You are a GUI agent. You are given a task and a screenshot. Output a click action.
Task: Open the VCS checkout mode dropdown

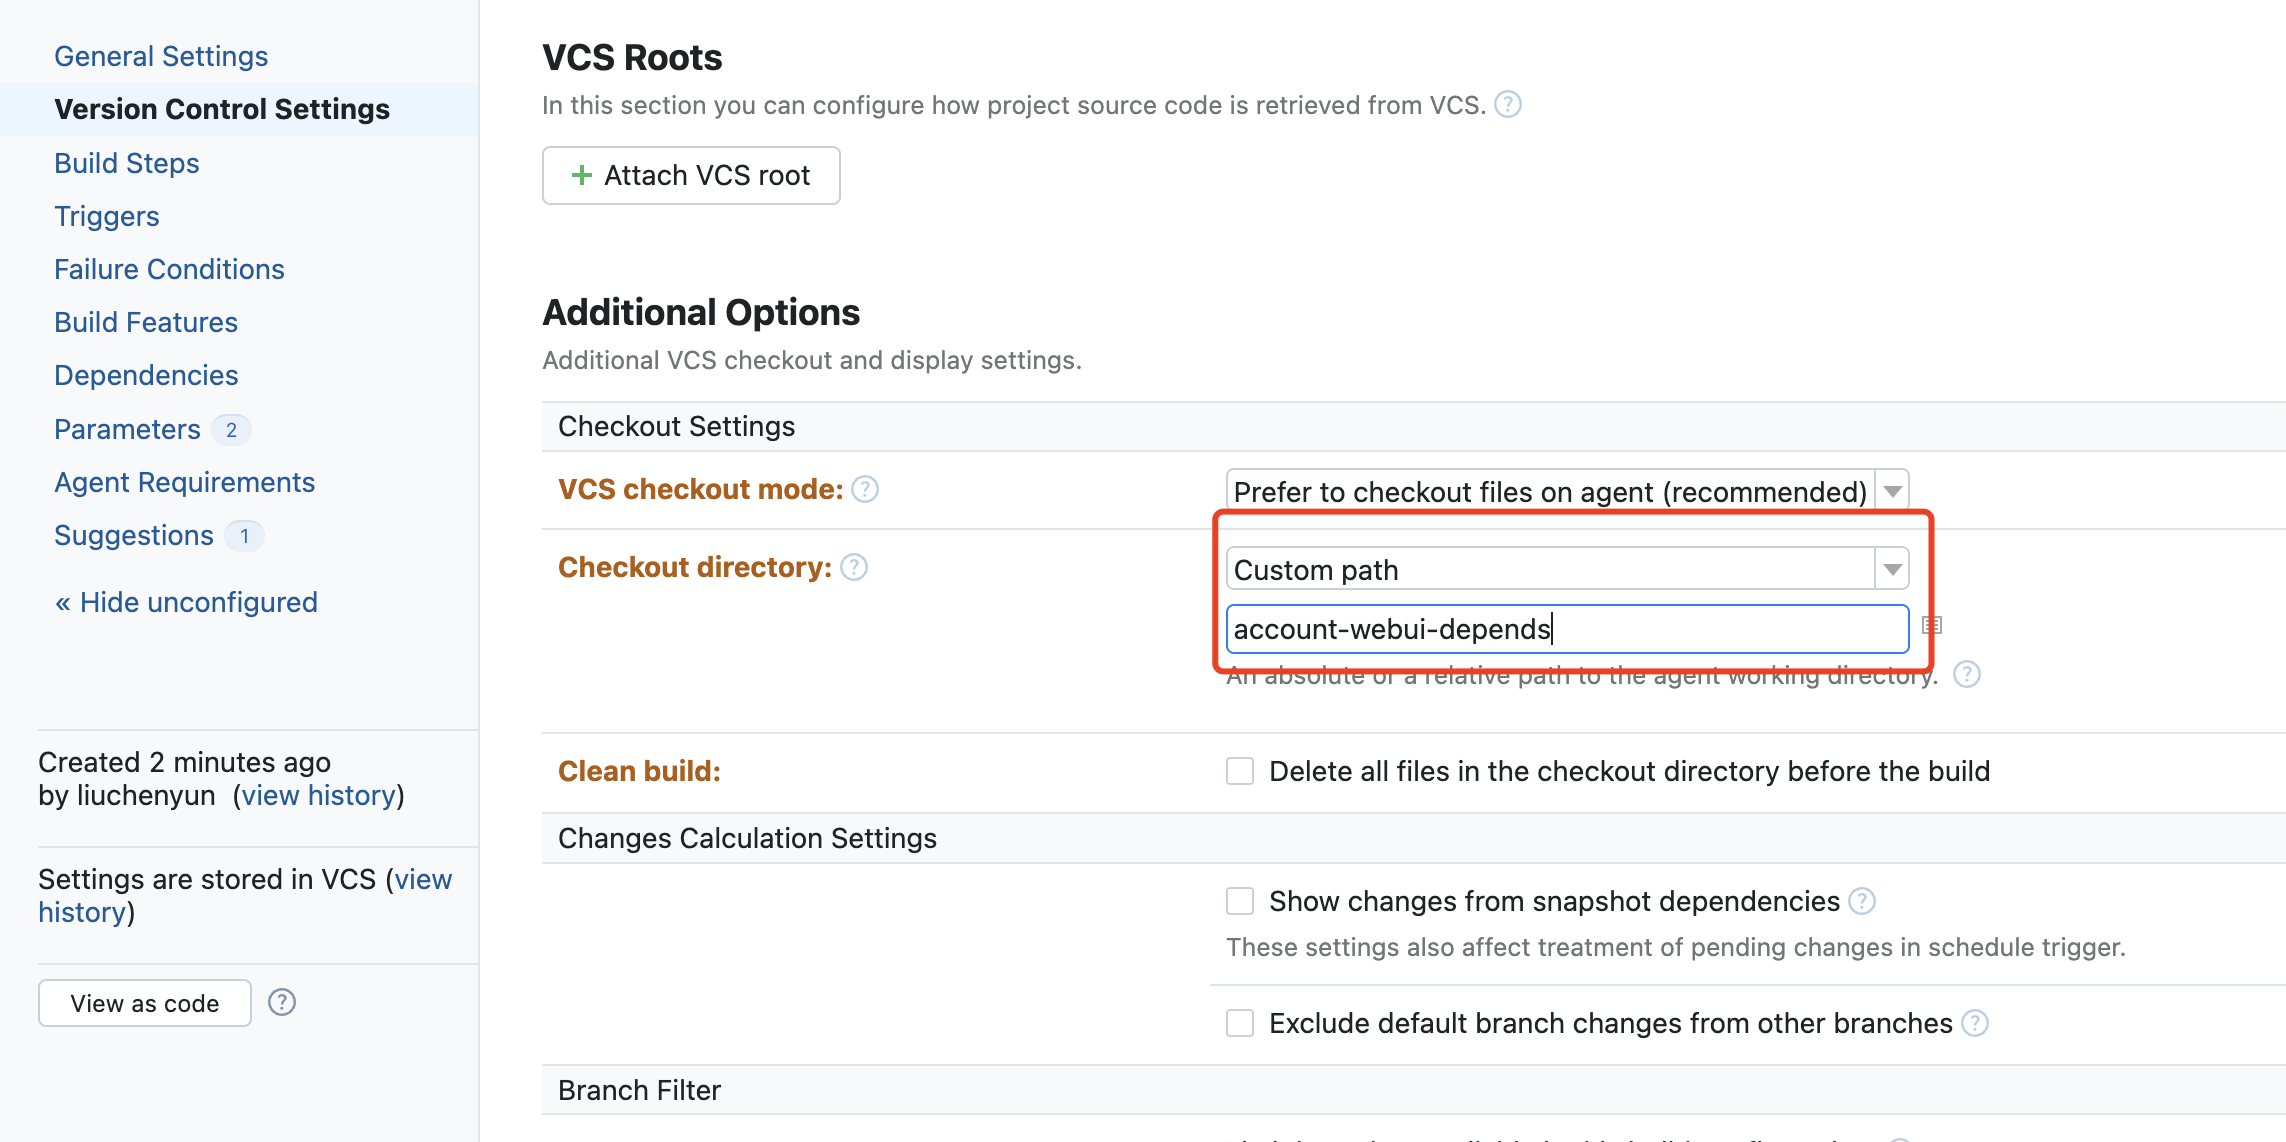[1567, 491]
